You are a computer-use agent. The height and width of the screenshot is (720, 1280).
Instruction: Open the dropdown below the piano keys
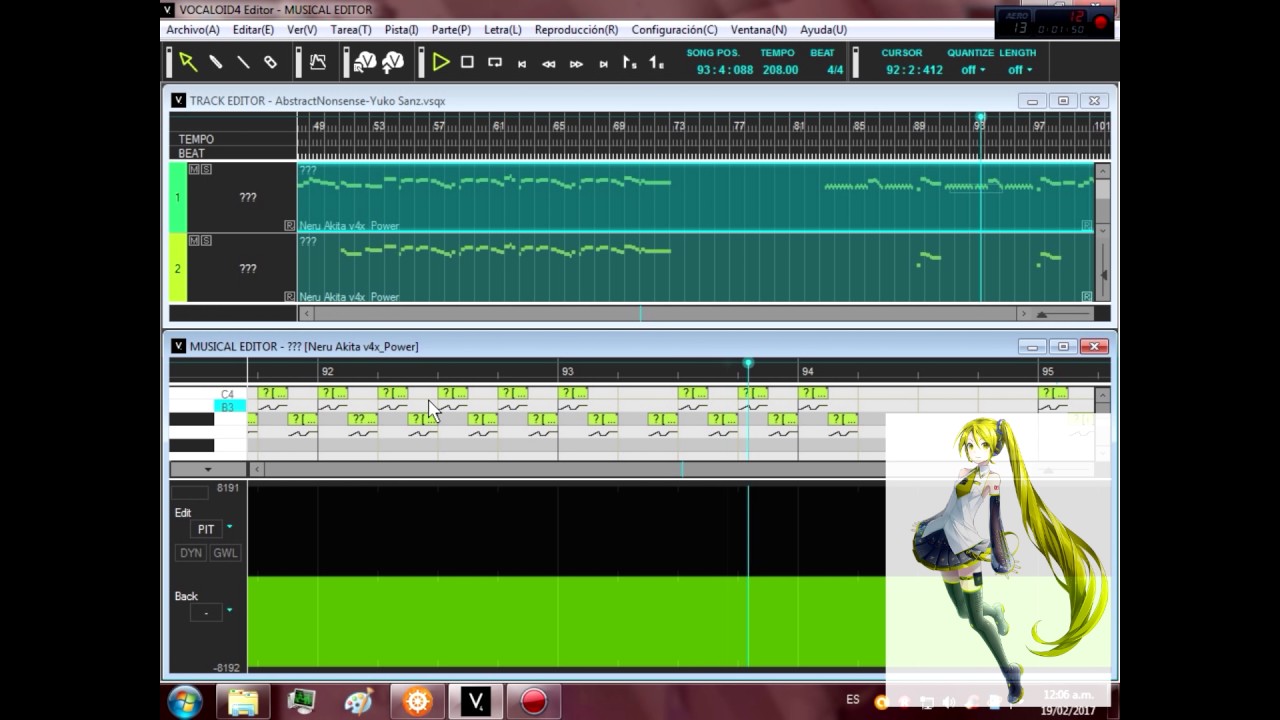208,469
